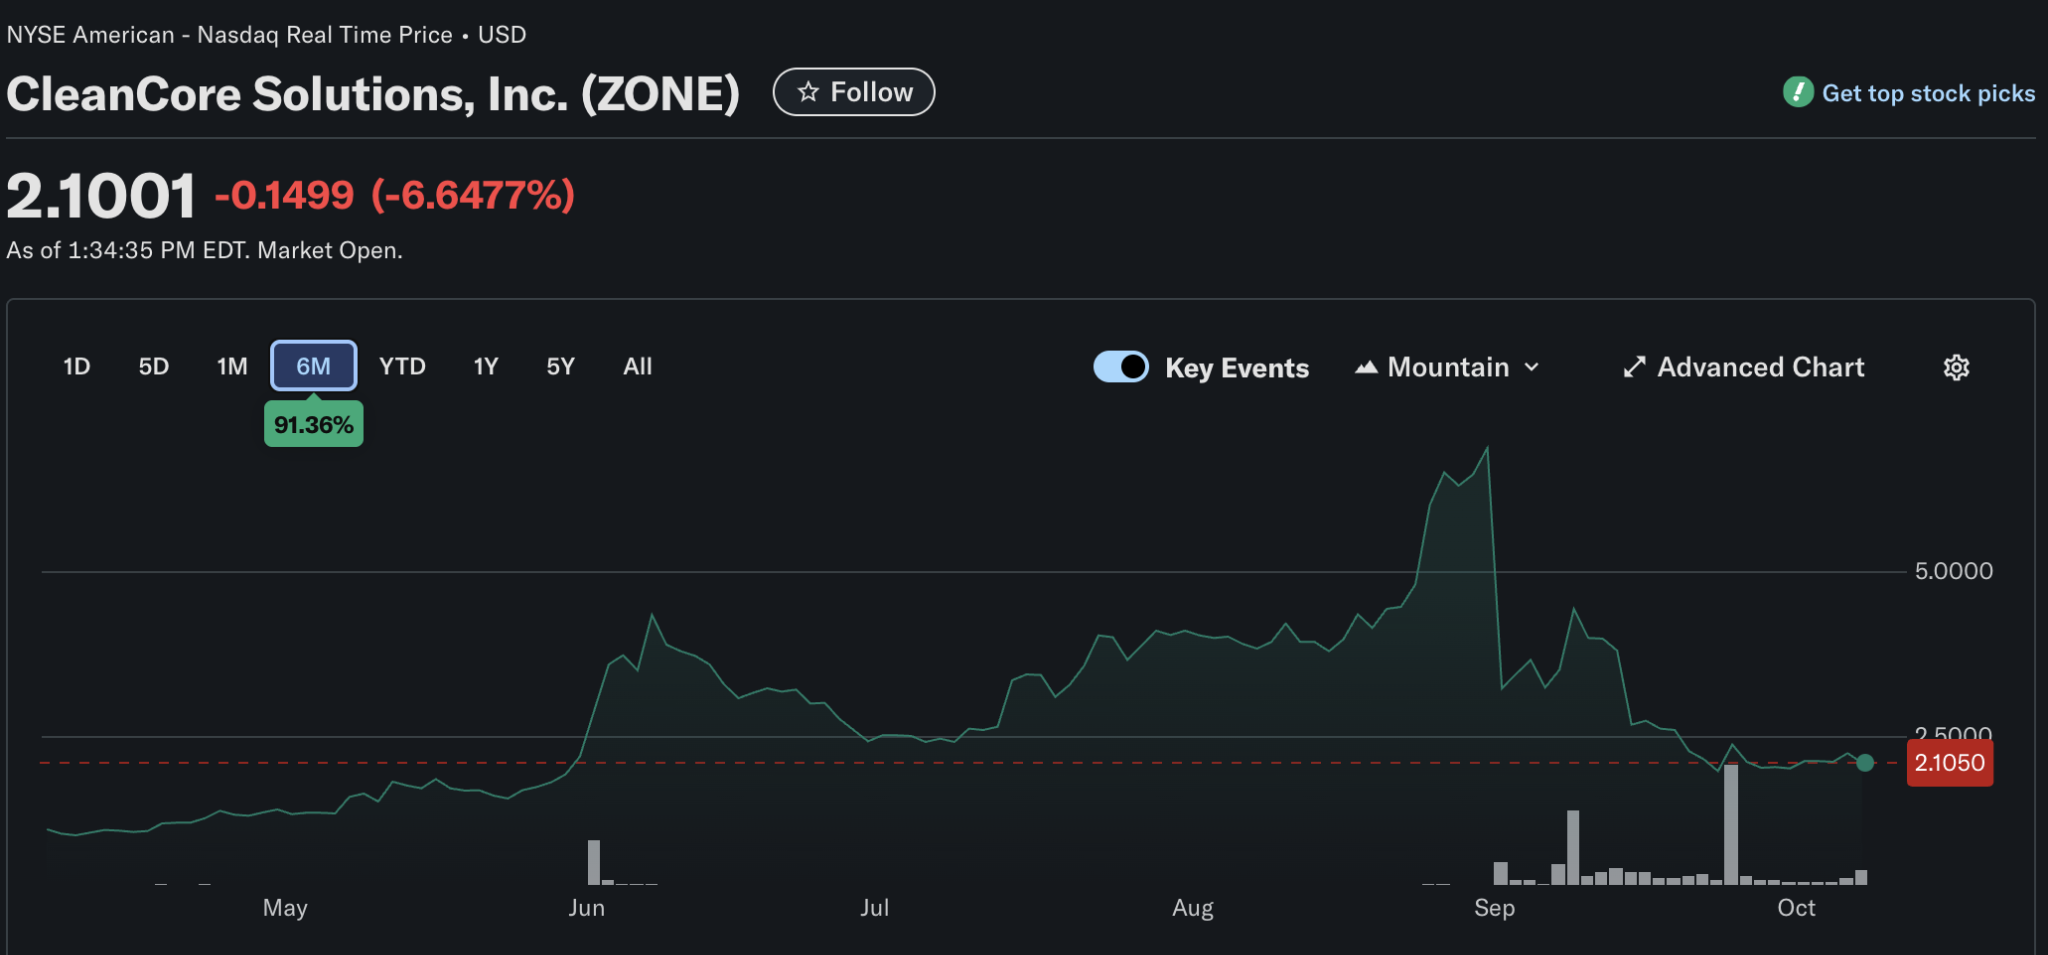Open Advanced Chart view
Screen dimensions: 2048x955
point(1760,367)
